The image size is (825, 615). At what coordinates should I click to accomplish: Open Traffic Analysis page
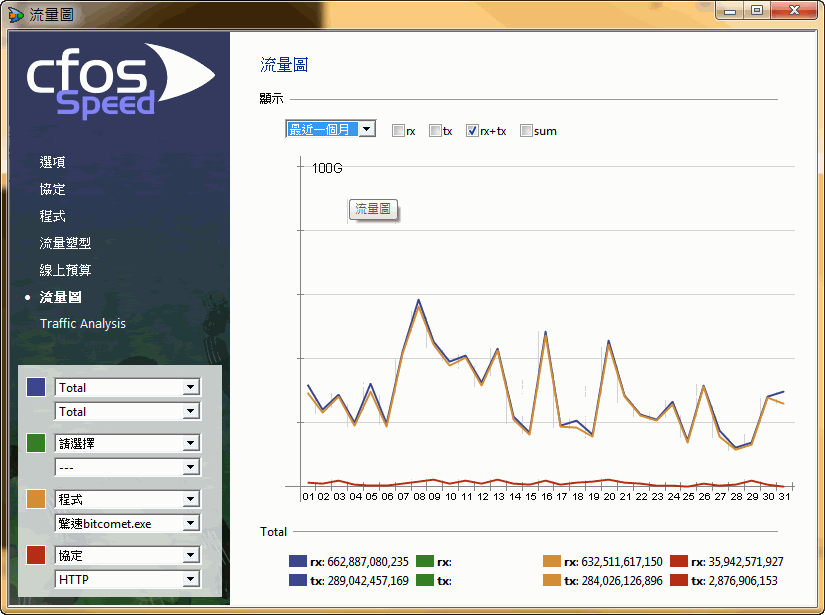83,324
